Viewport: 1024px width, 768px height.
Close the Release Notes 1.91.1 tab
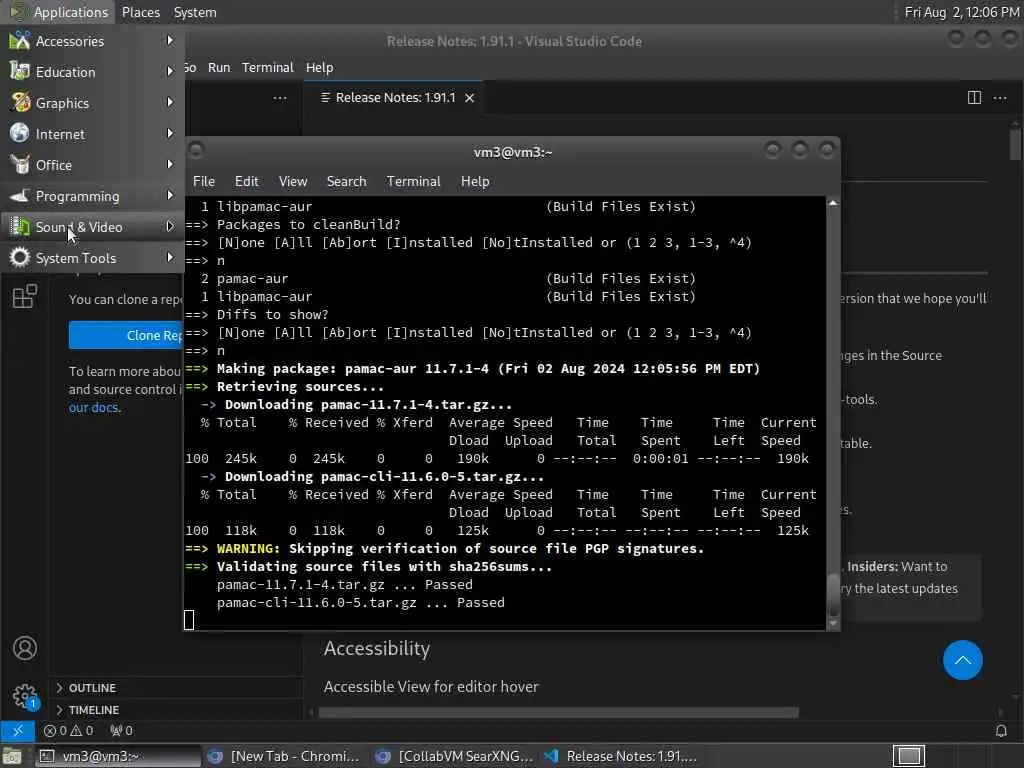click(470, 98)
